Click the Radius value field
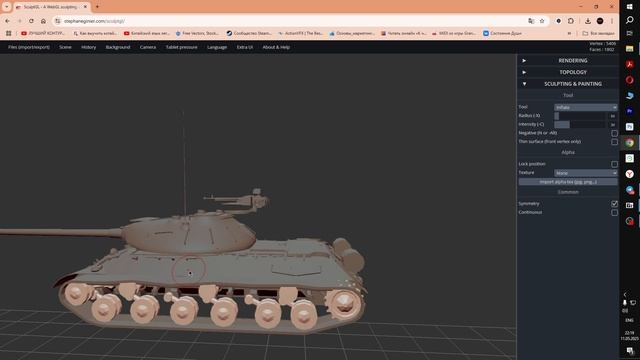Screen dimensions: 640x360 612,116
